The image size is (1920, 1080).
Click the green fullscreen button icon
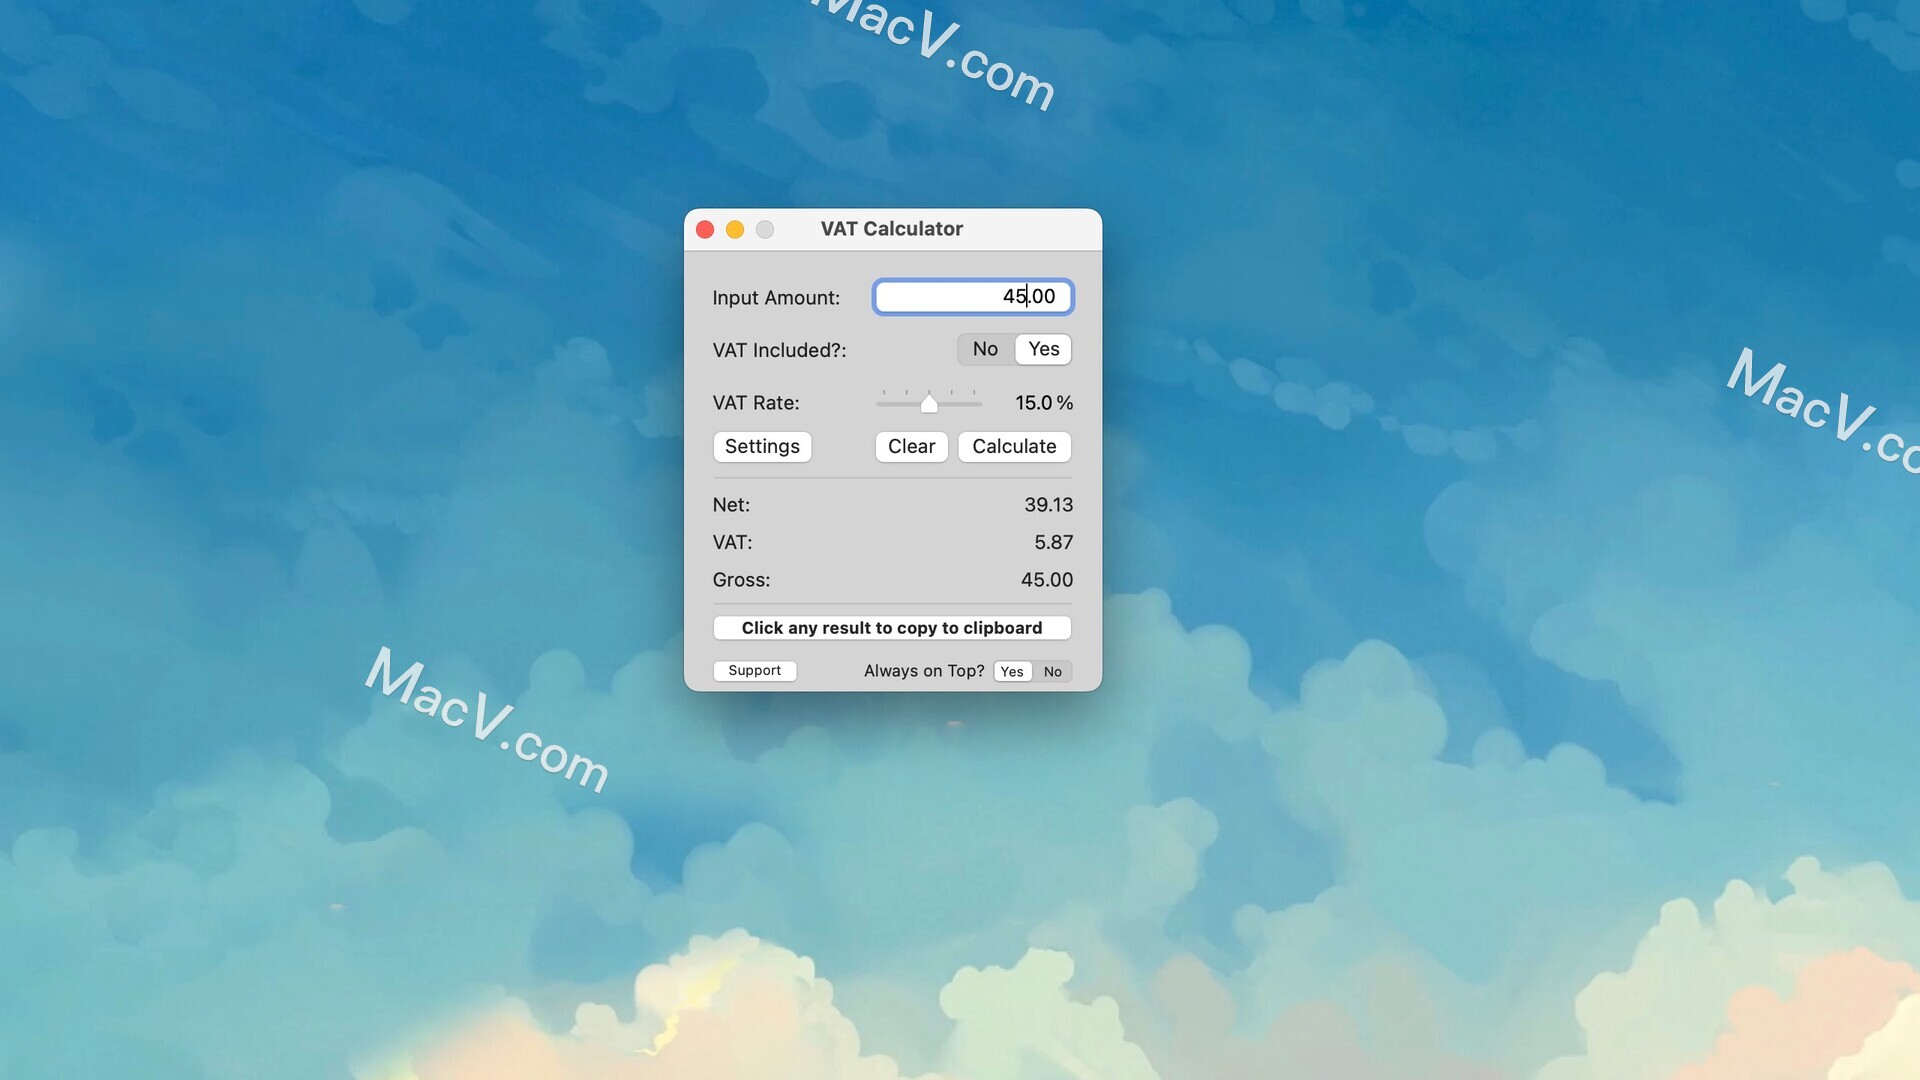[x=764, y=228]
